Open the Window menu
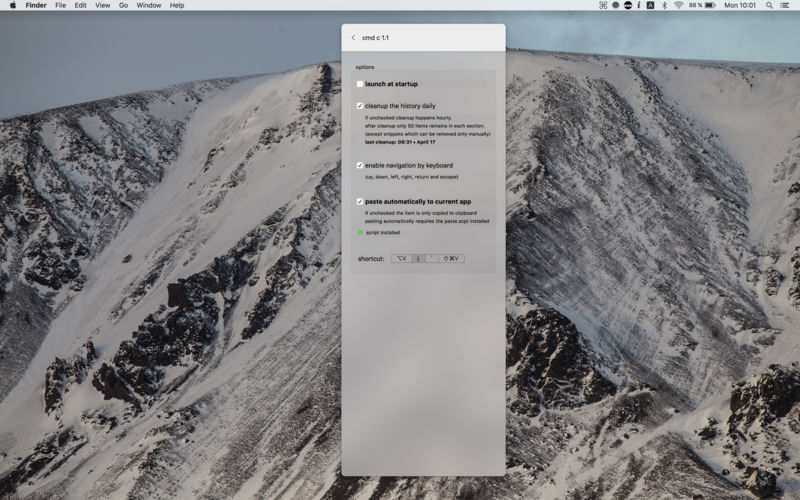The width and height of the screenshot is (800, 500). tap(148, 5)
